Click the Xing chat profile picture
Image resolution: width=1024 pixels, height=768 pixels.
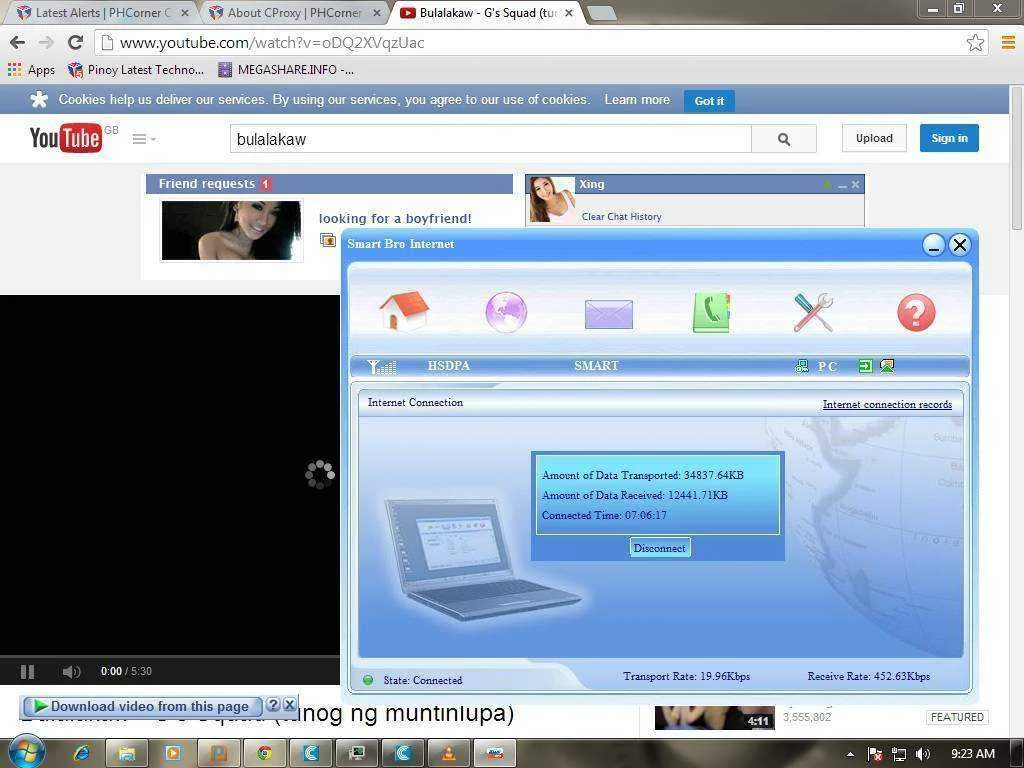point(552,199)
